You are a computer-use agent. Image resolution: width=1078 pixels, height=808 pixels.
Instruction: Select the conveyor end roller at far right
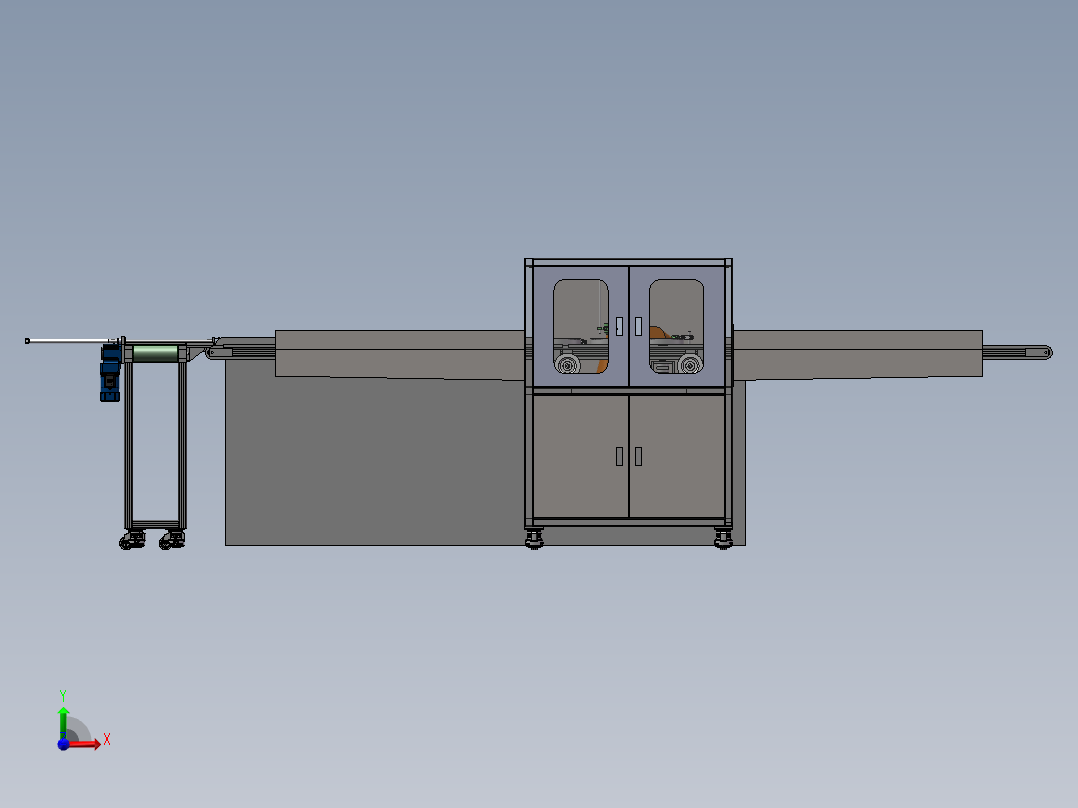pyautogui.click(x=1046, y=352)
